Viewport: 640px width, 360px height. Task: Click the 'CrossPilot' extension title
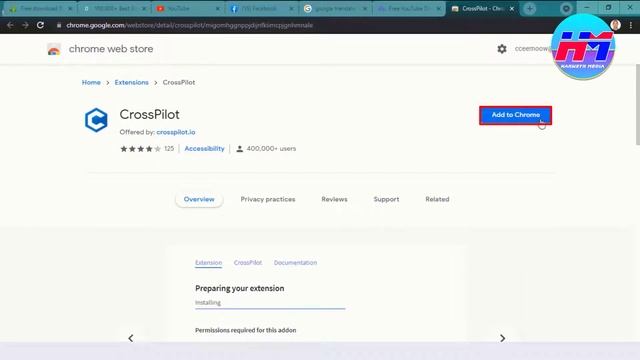click(149, 115)
